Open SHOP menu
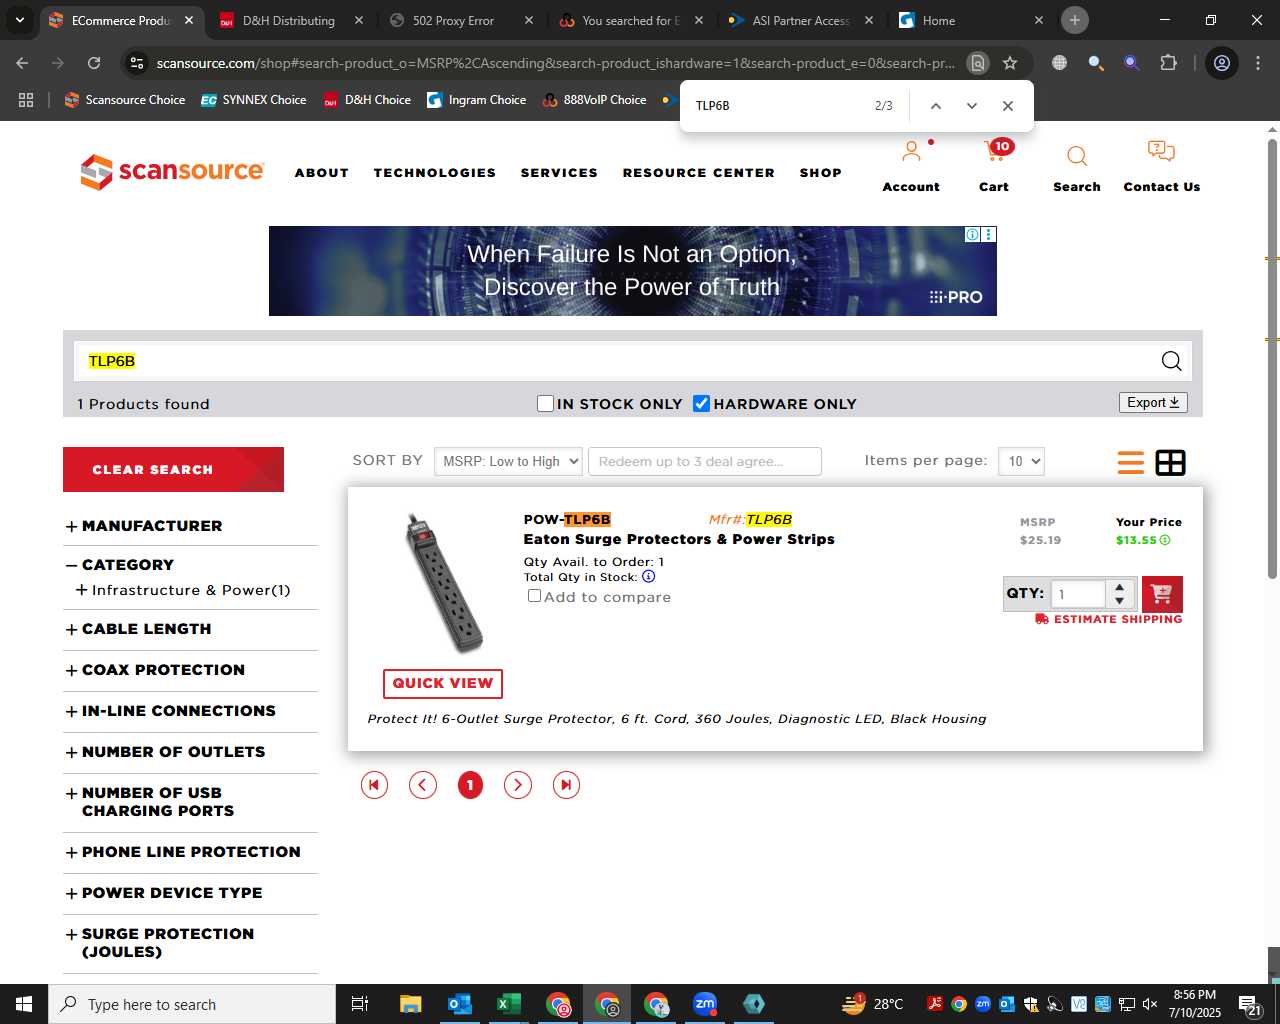Screen dimensions: 1280x1024 coord(821,173)
